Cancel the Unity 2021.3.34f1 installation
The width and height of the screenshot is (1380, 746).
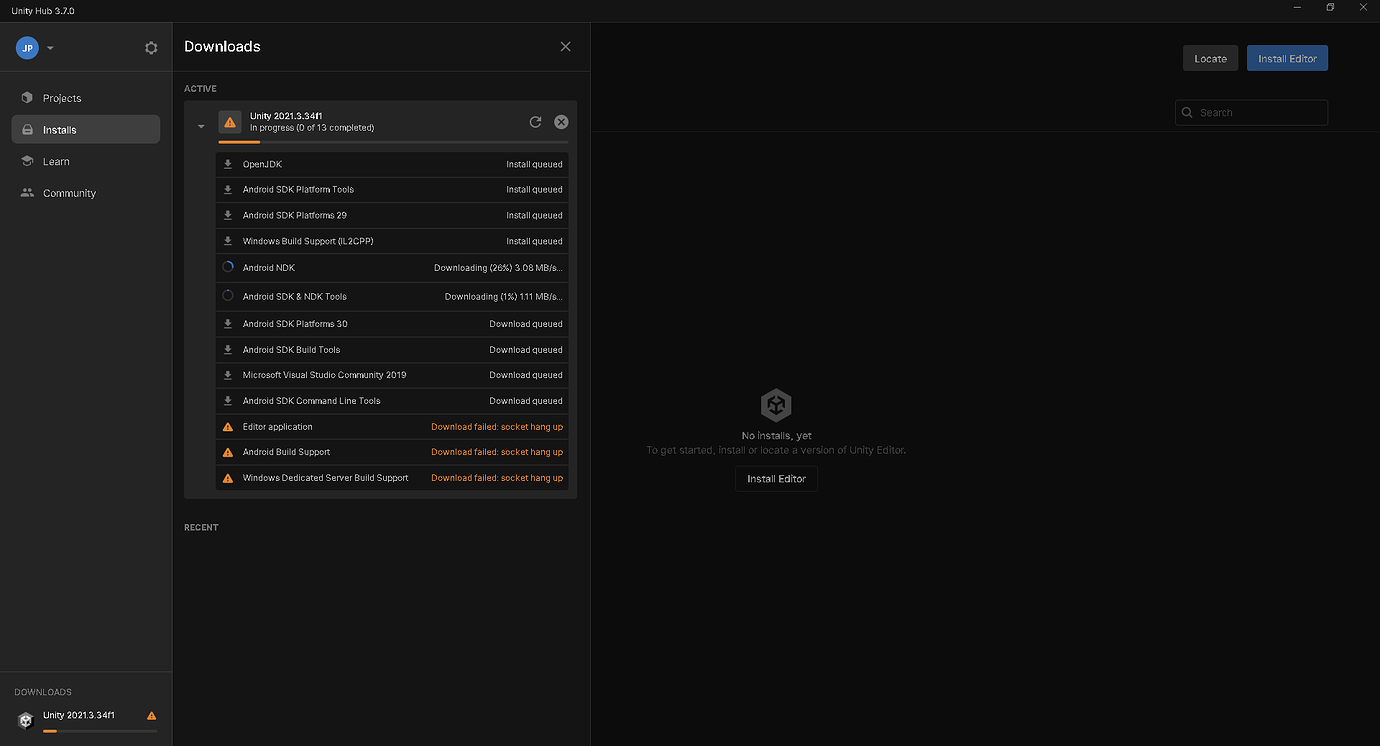(560, 121)
